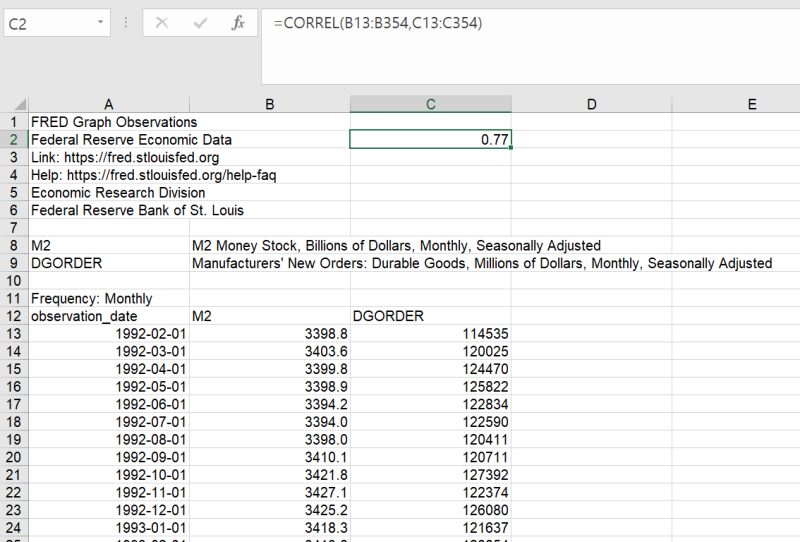800x542 pixels.
Task: Click DGORDER value 125822
Action: pos(431,387)
